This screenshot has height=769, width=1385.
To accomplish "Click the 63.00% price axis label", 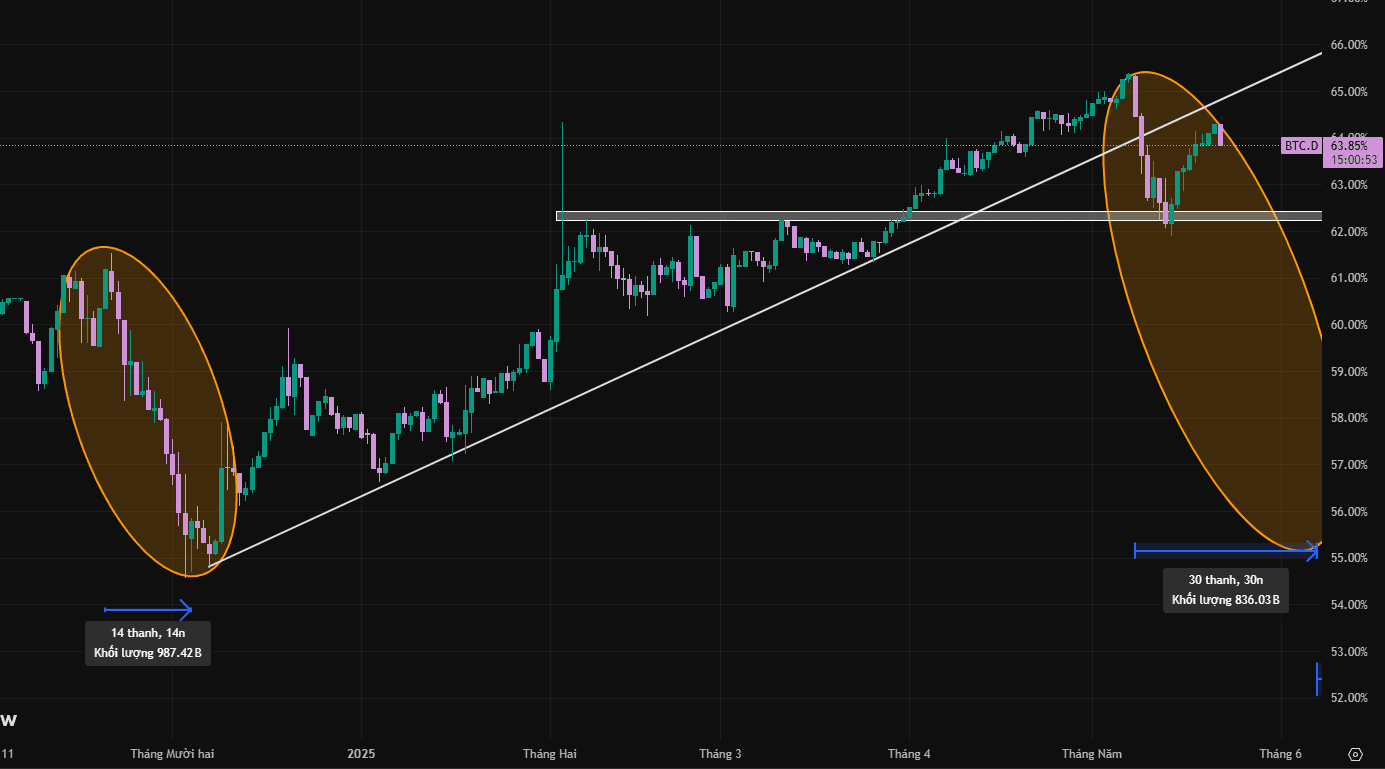I will 1349,185.
